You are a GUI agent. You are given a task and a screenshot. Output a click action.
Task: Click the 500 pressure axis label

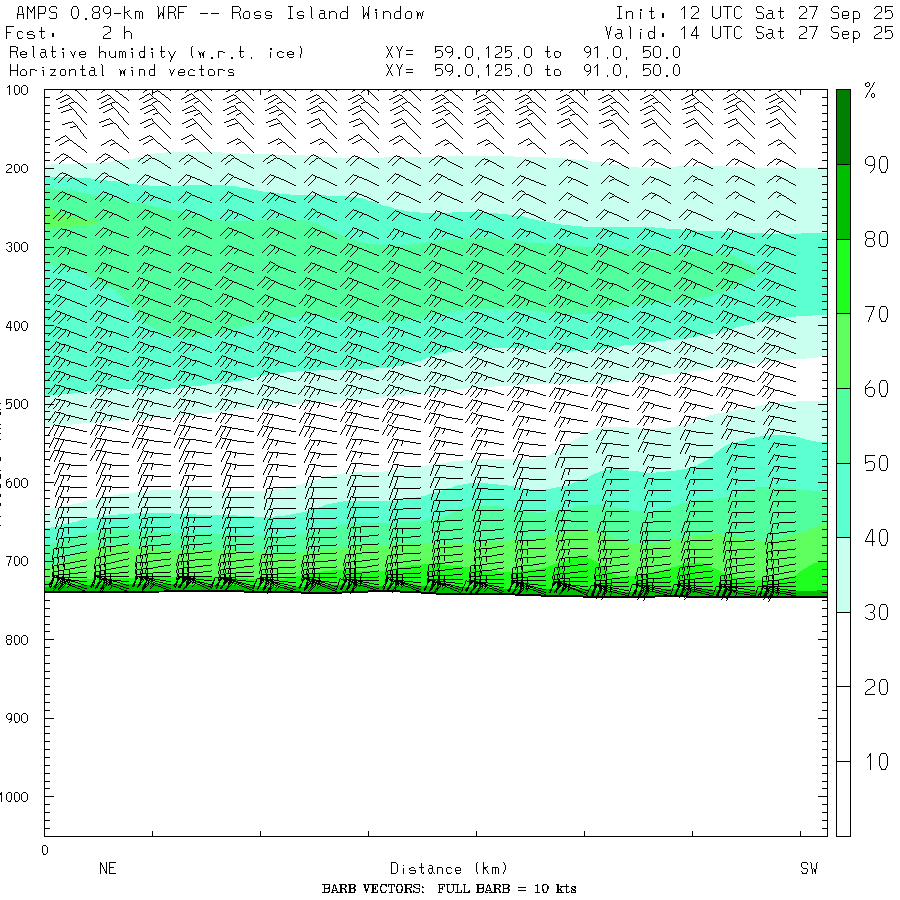(17, 404)
